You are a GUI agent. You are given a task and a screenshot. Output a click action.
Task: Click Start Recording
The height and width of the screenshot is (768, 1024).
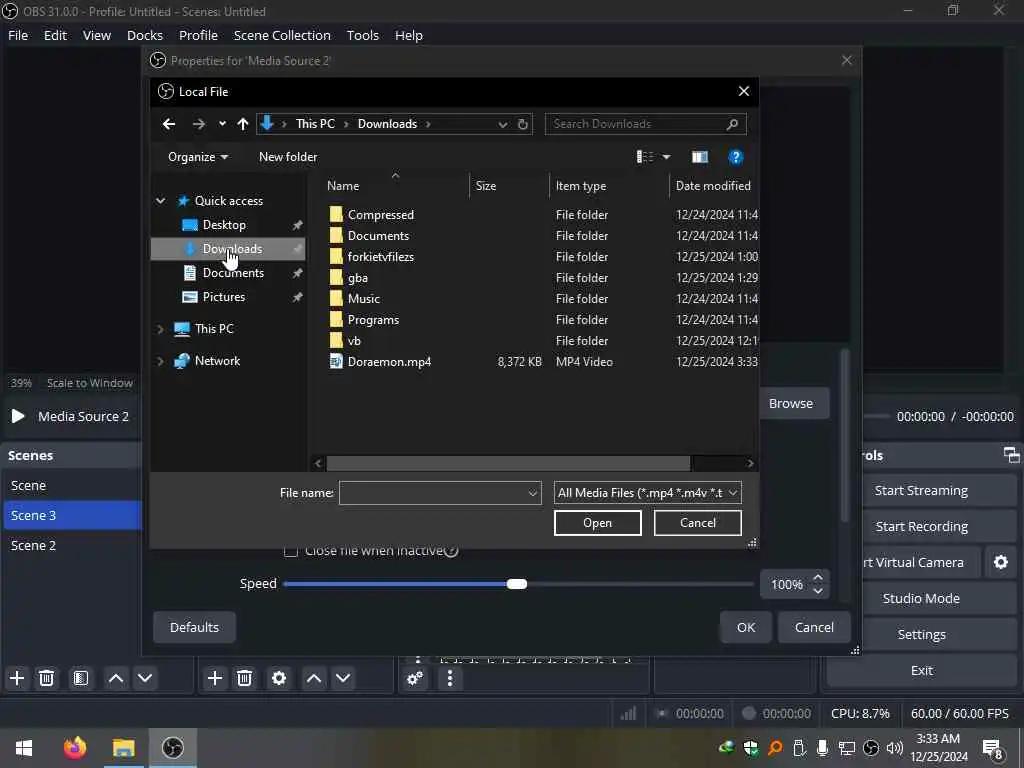coord(921,526)
